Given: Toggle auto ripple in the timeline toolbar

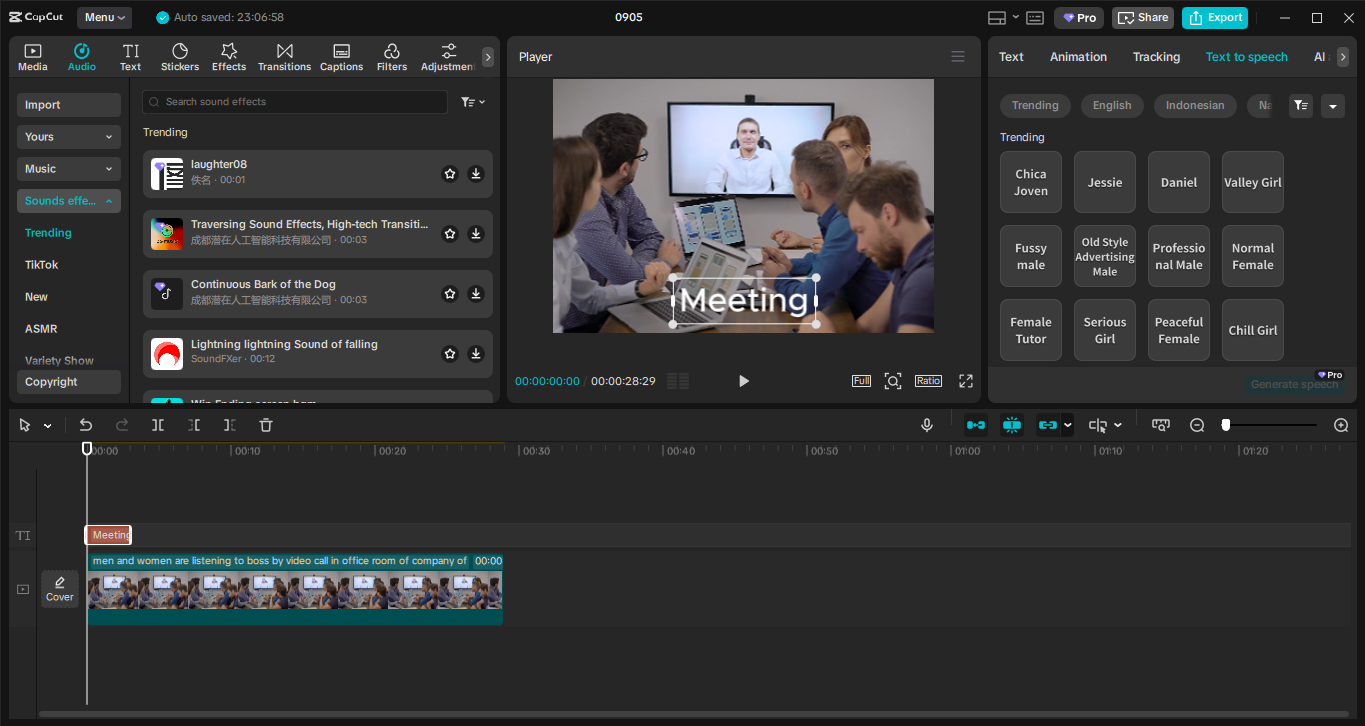Looking at the screenshot, I should [975, 424].
